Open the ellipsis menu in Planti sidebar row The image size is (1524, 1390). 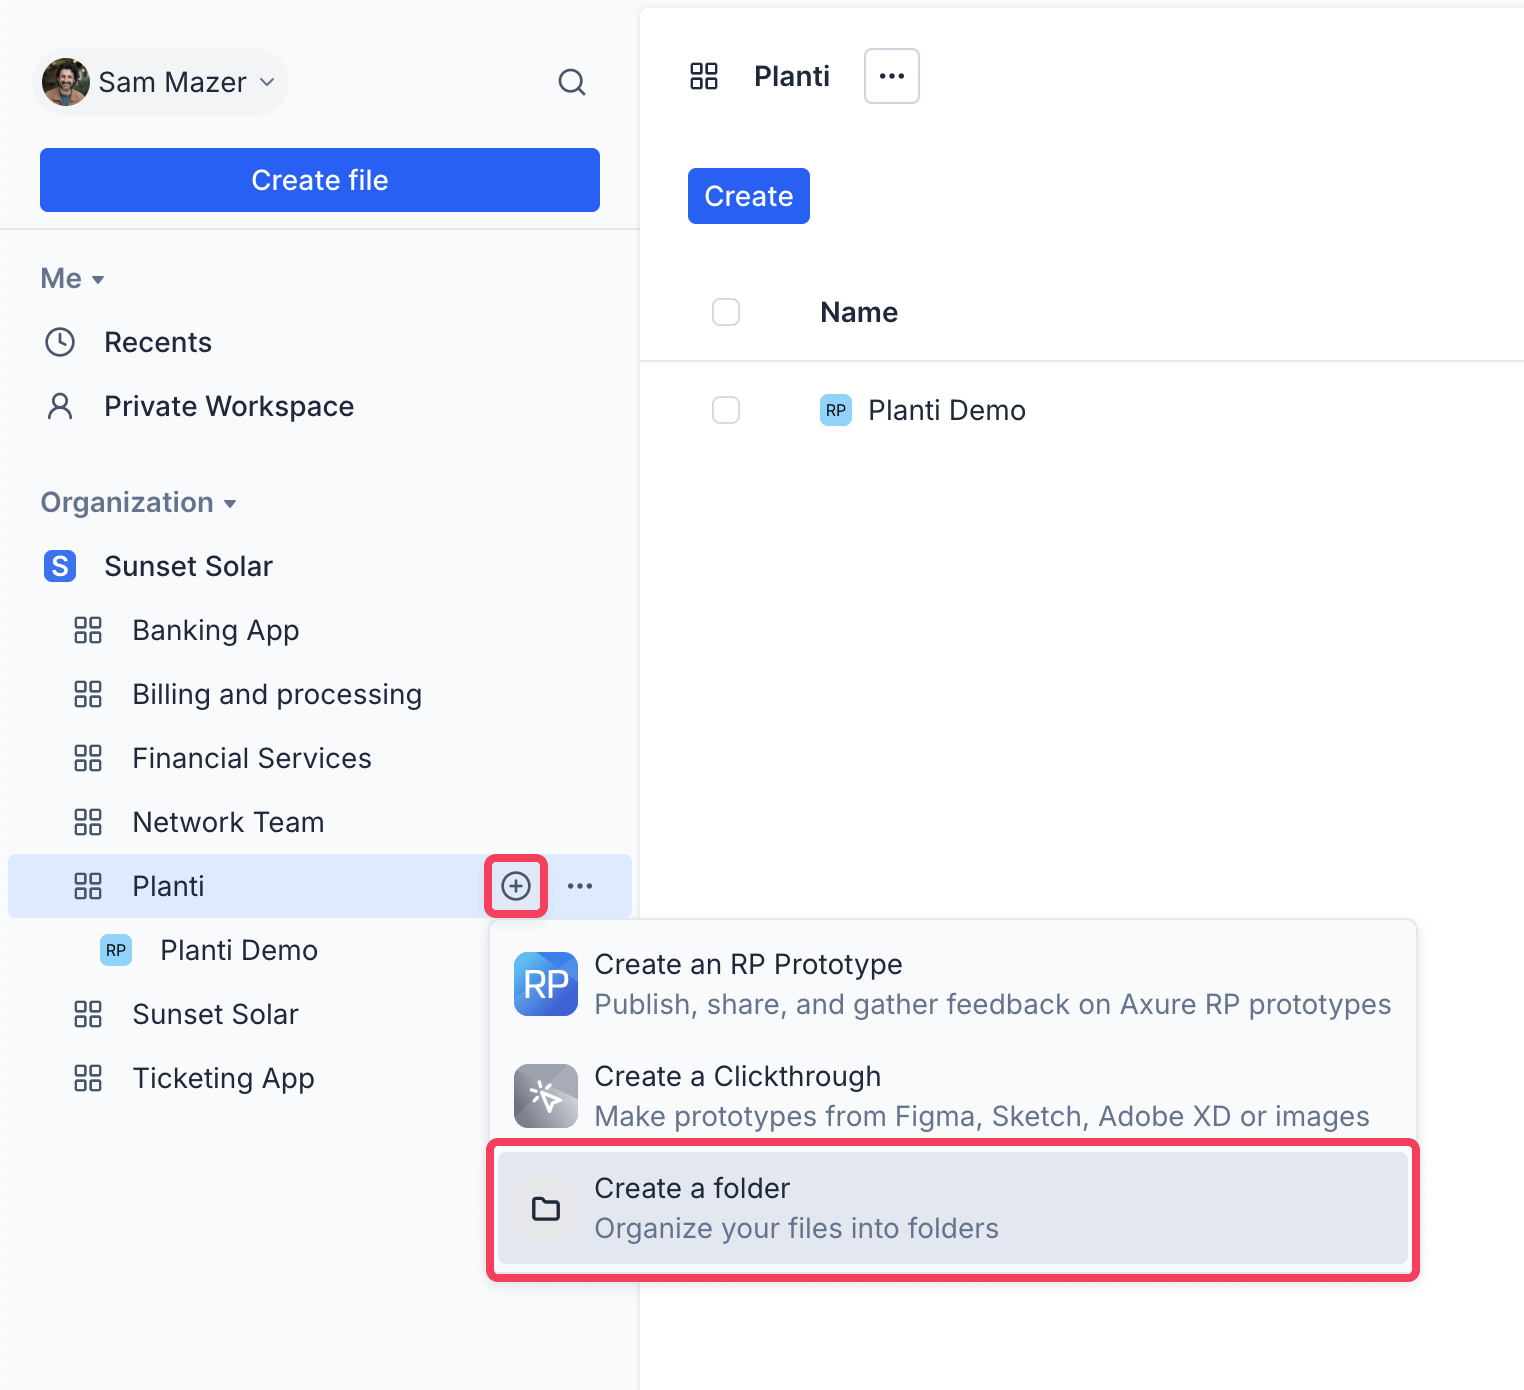pos(580,886)
